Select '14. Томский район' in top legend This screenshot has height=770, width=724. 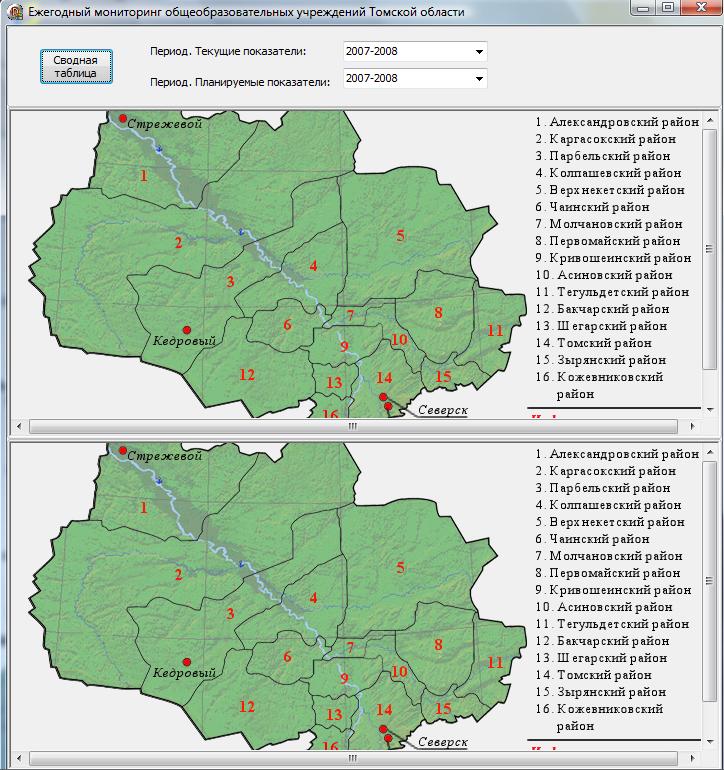tap(594, 343)
